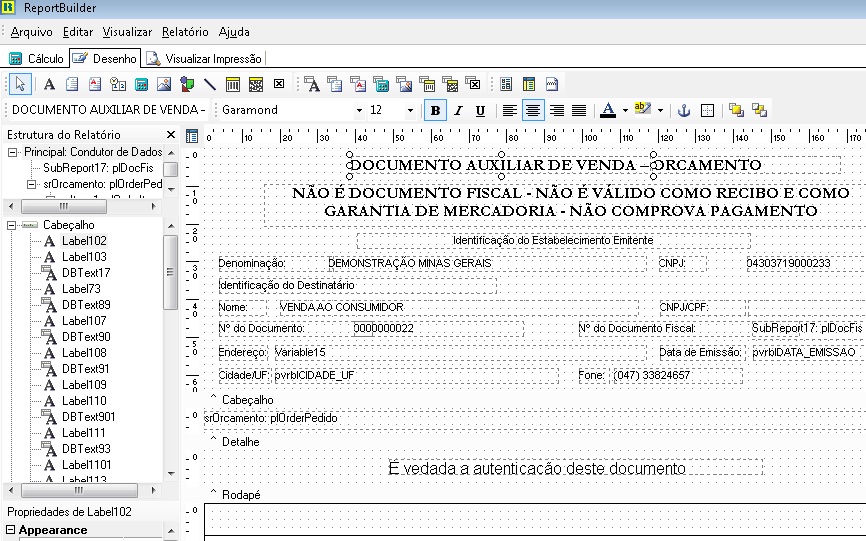
Task: Collapse the Appearance properties section
Action: 10,530
